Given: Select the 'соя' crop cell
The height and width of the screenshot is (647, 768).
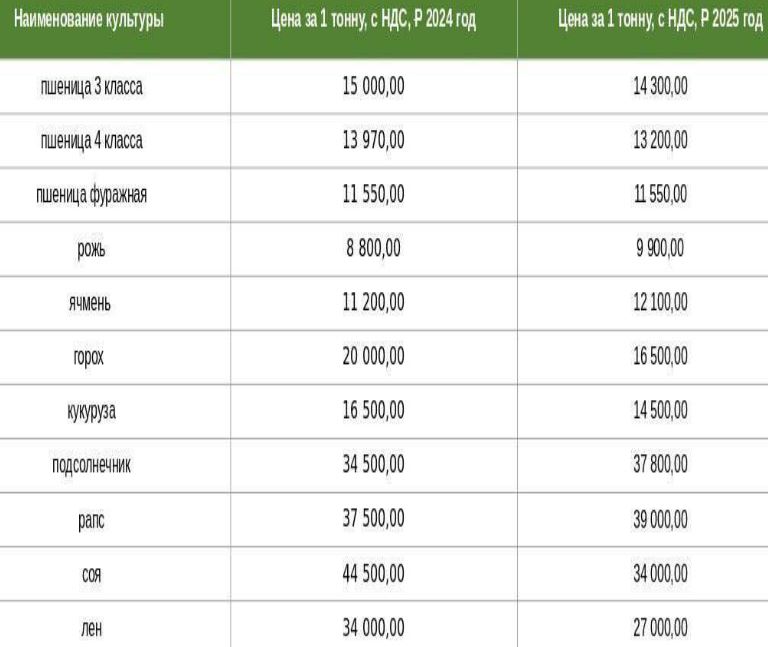Looking at the screenshot, I should [x=91, y=574].
